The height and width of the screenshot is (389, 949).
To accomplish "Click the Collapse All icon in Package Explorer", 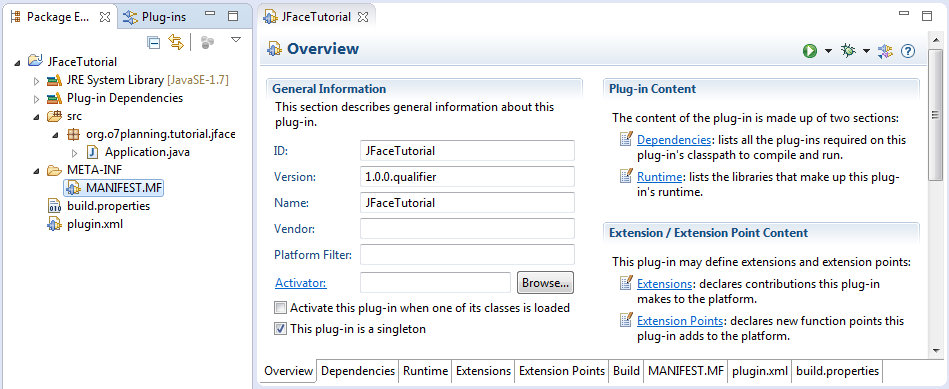I will pos(154,42).
